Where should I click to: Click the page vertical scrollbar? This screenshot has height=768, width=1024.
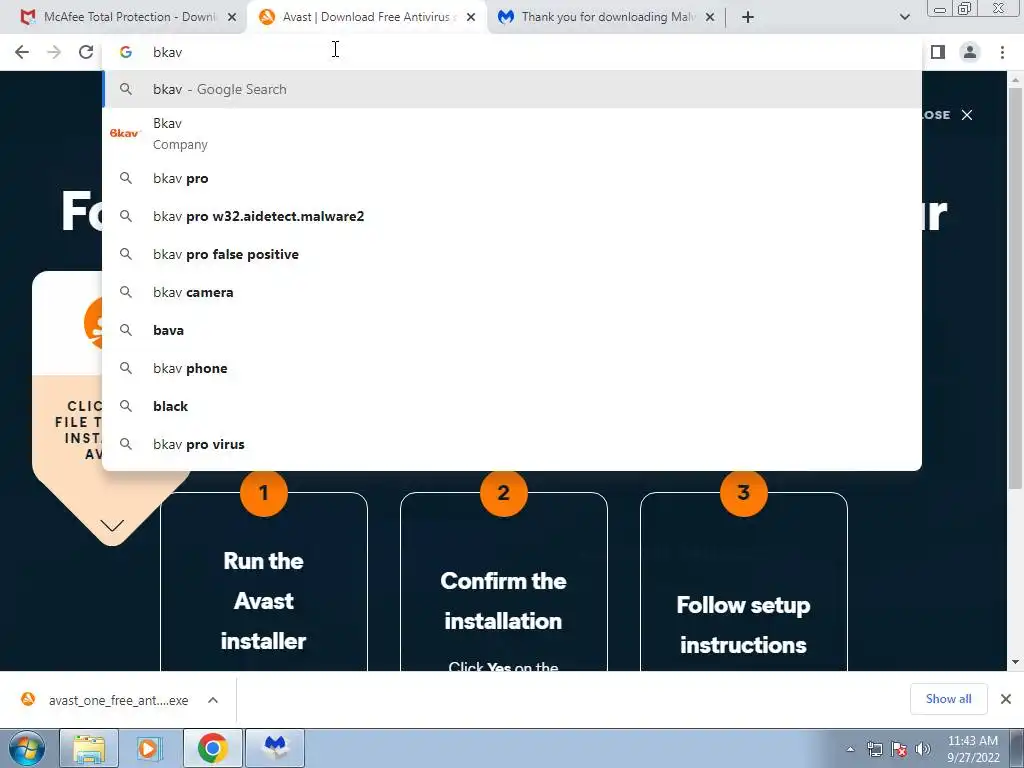click(1015, 287)
